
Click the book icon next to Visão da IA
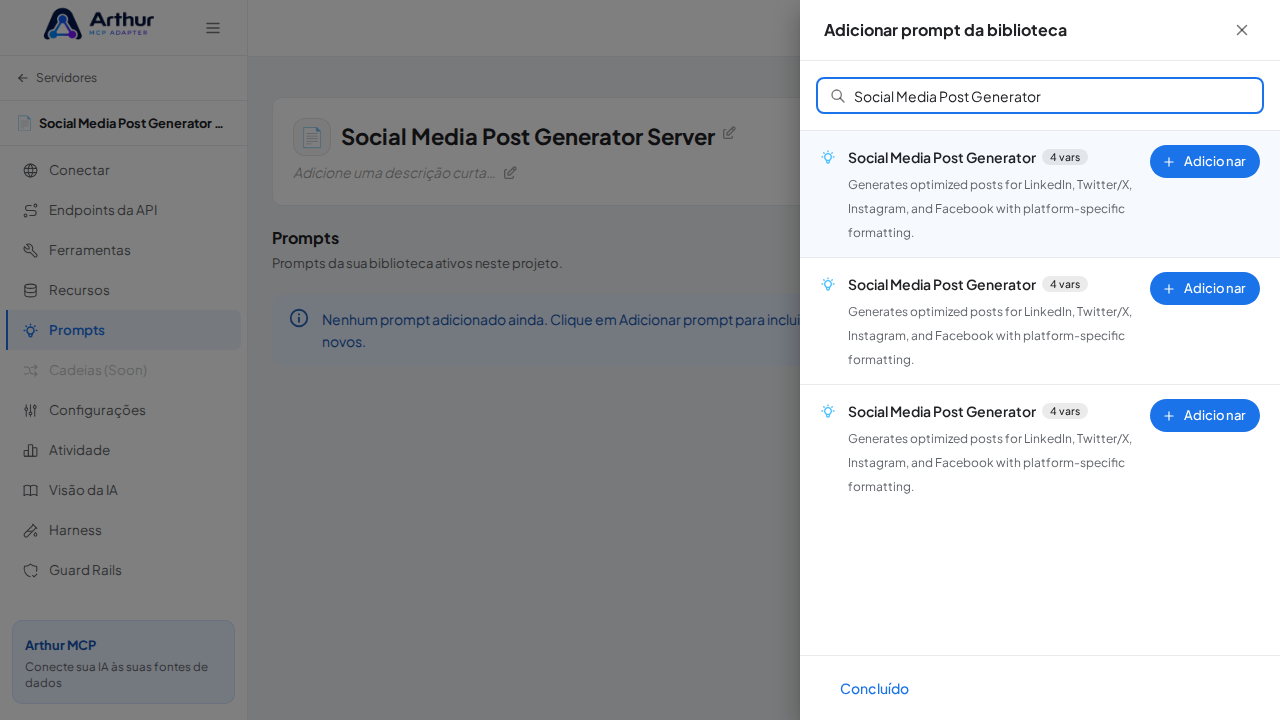(30, 490)
